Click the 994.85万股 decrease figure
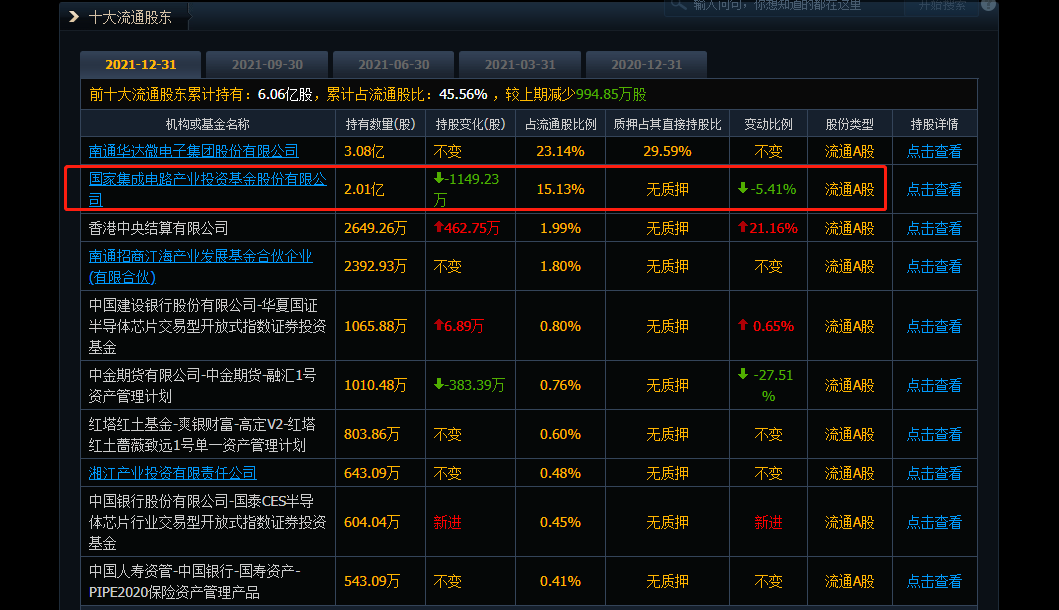 611,95
